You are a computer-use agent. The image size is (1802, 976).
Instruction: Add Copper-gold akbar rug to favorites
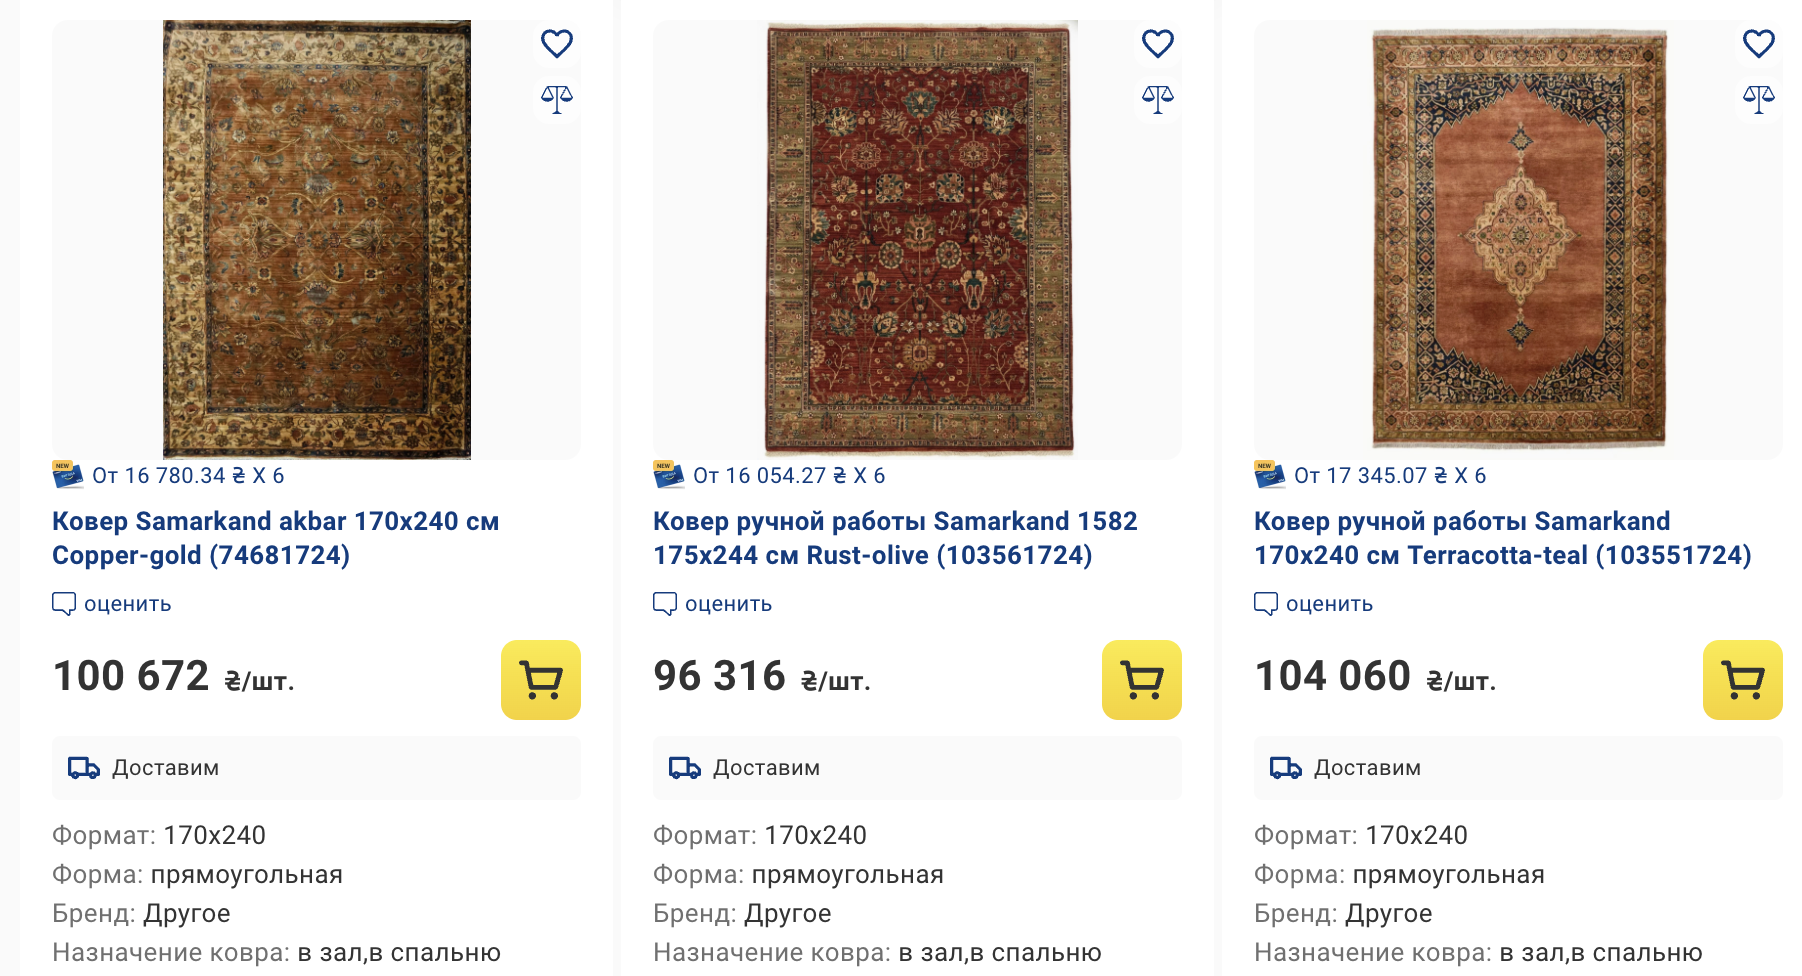tap(556, 44)
